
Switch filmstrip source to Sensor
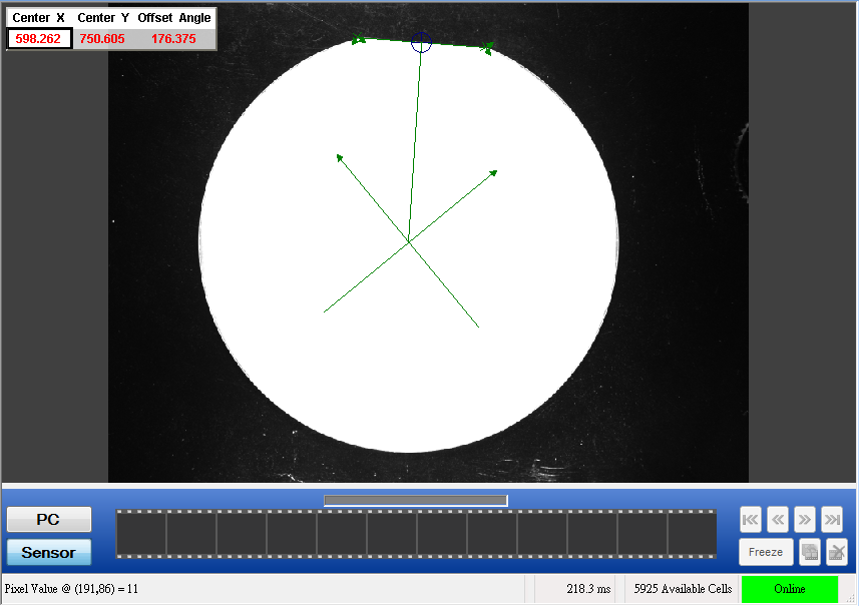[x=49, y=552]
